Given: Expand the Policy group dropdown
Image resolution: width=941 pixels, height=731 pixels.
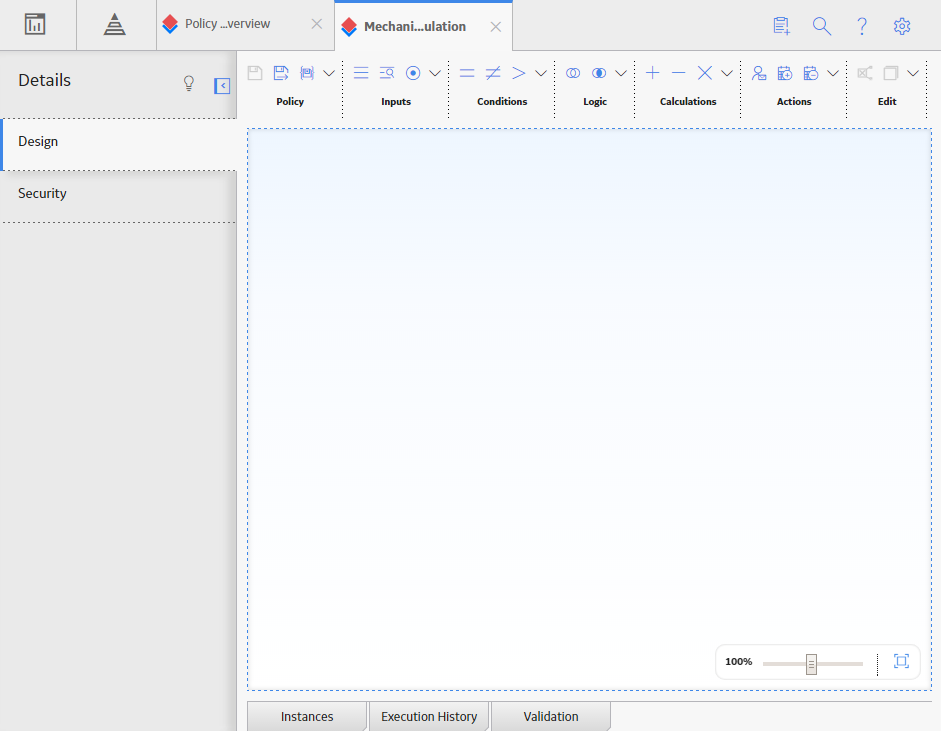Looking at the screenshot, I should [x=329, y=73].
